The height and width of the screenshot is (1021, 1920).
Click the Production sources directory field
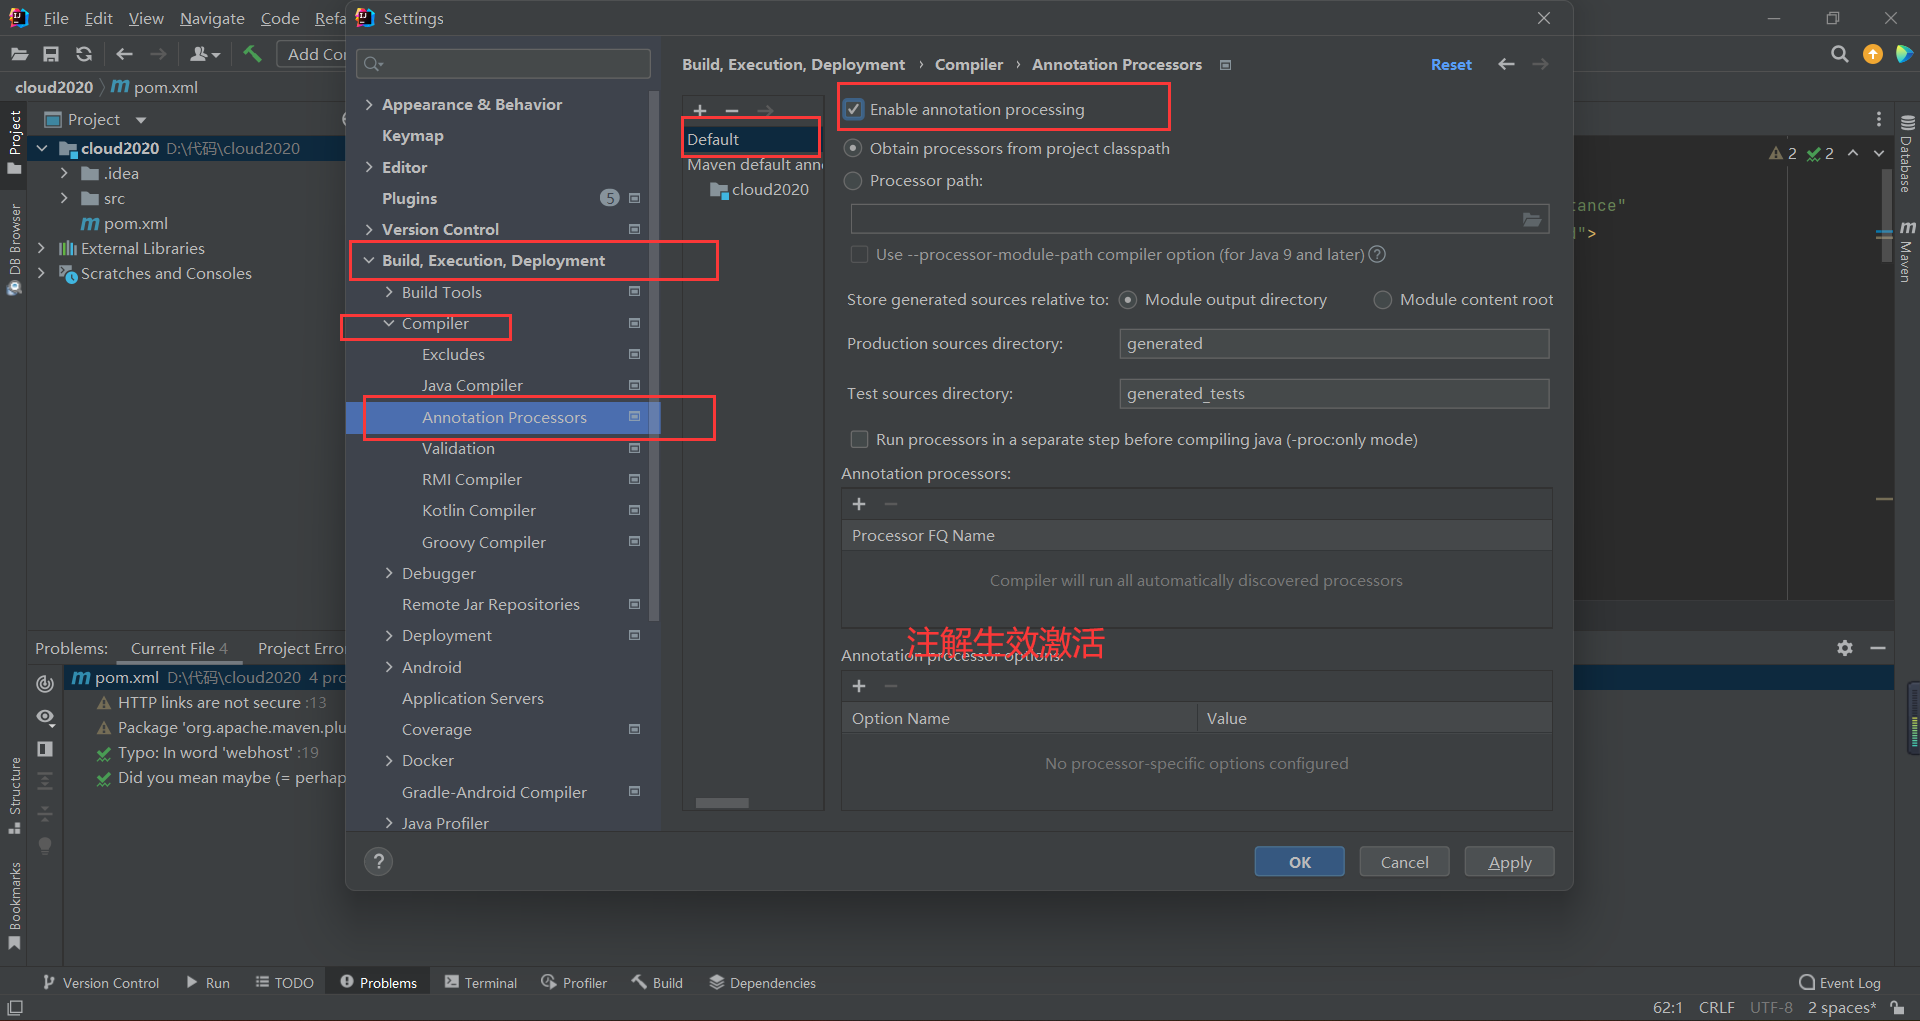[x=1334, y=344]
